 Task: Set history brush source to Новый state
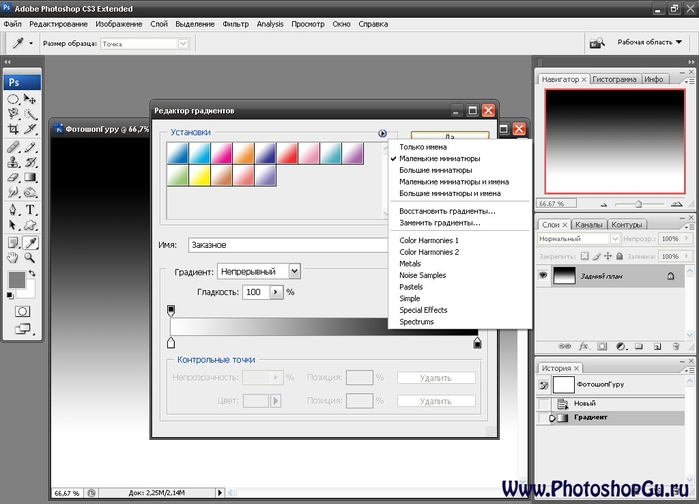coord(543,404)
